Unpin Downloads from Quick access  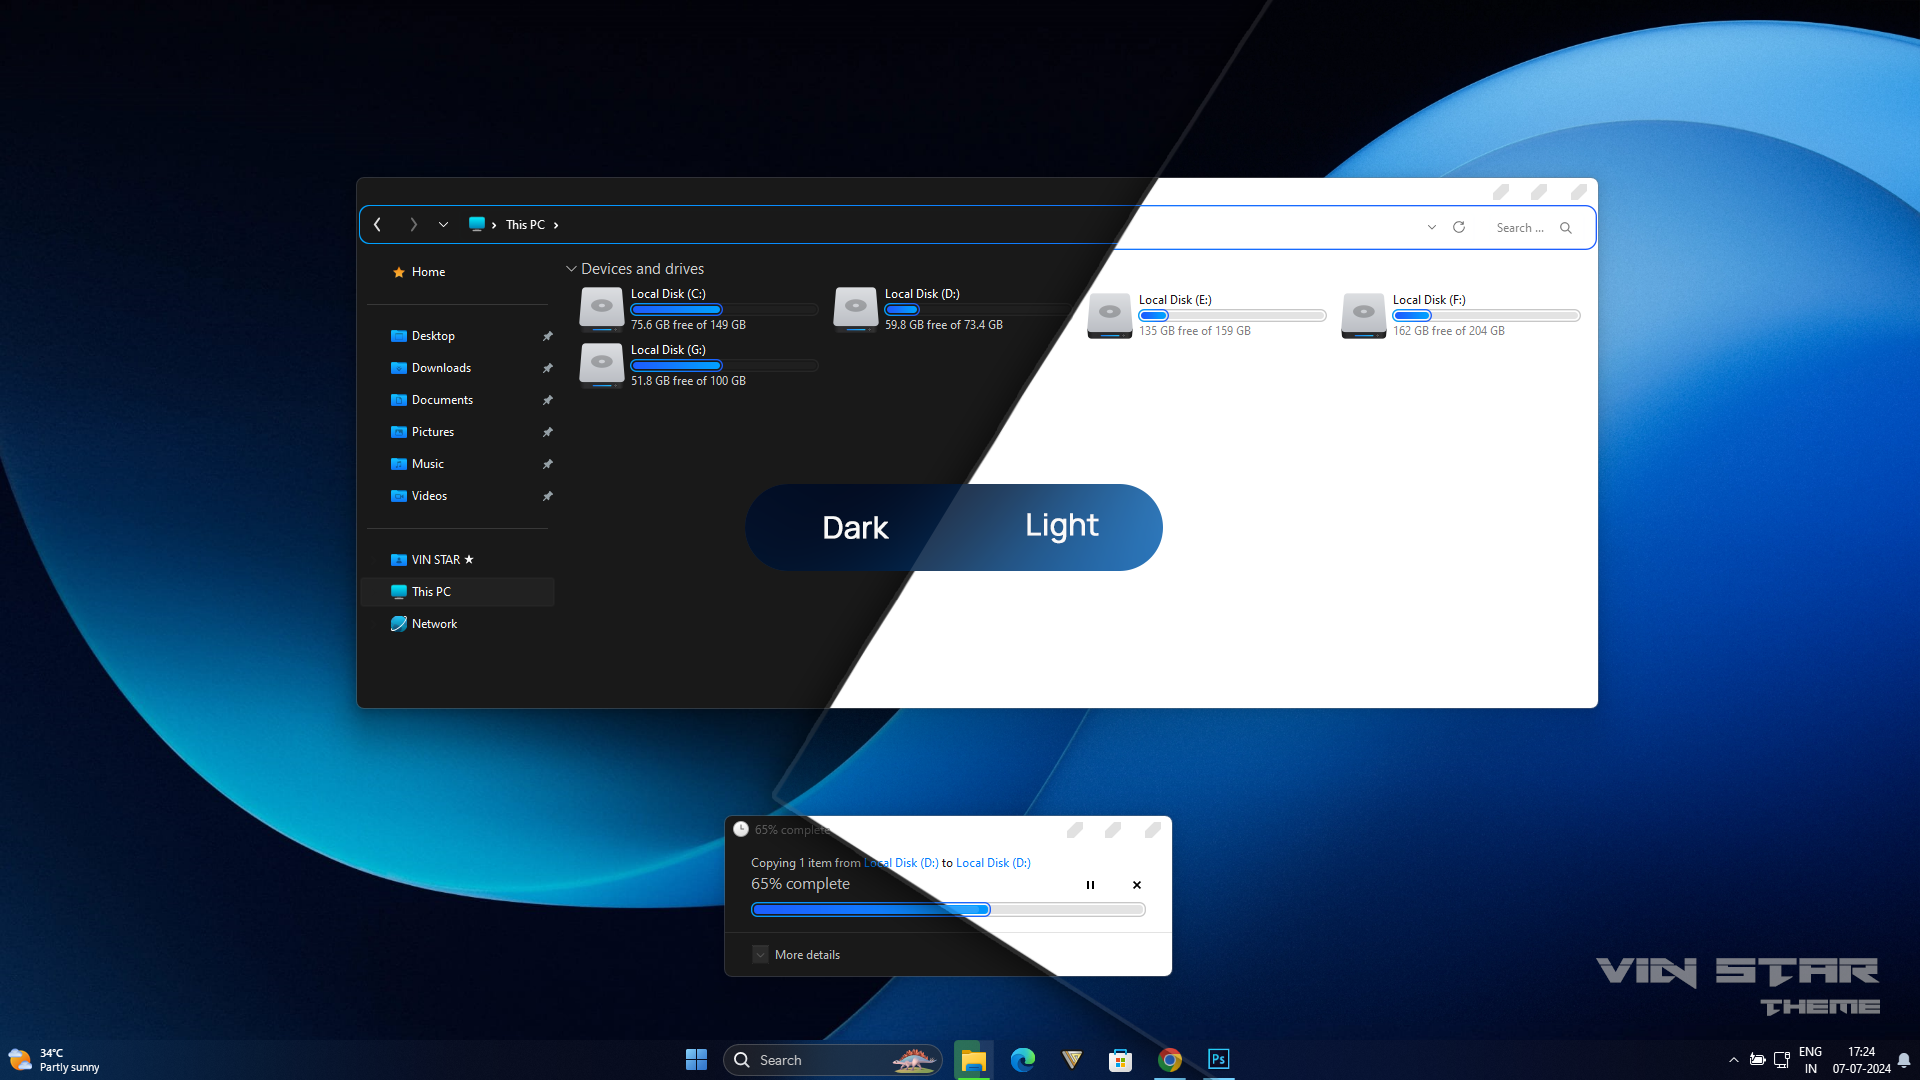(x=548, y=367)
